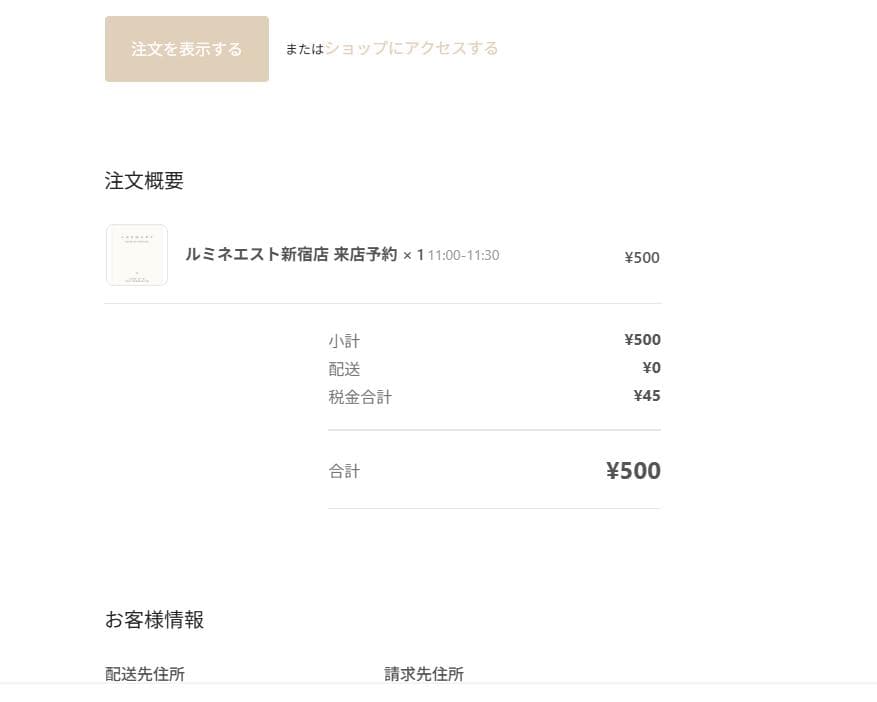
Task: Click the 合計 total label
Action: [x=344, y=471]
